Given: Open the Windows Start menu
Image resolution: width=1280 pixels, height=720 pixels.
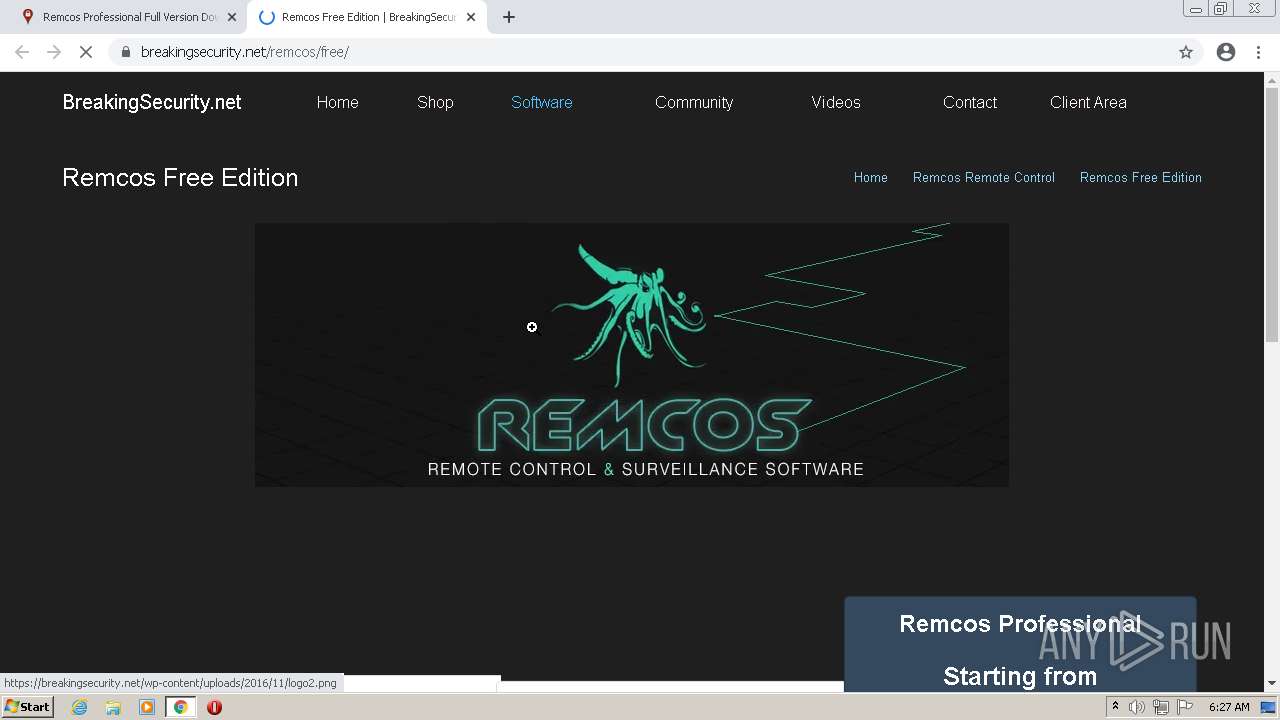Looking at the screenshot, I should pos(27,707).
